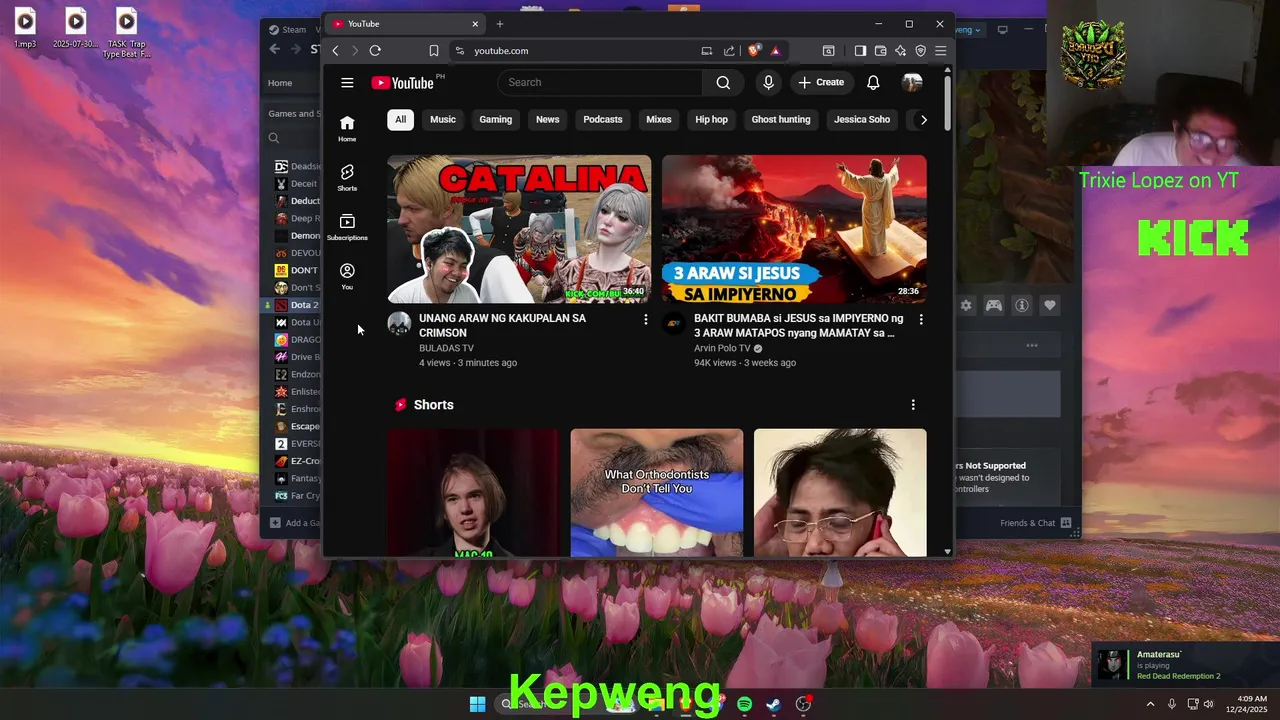
Task: Open Shorts in YouTube sidebar
Action: [347, 178]
